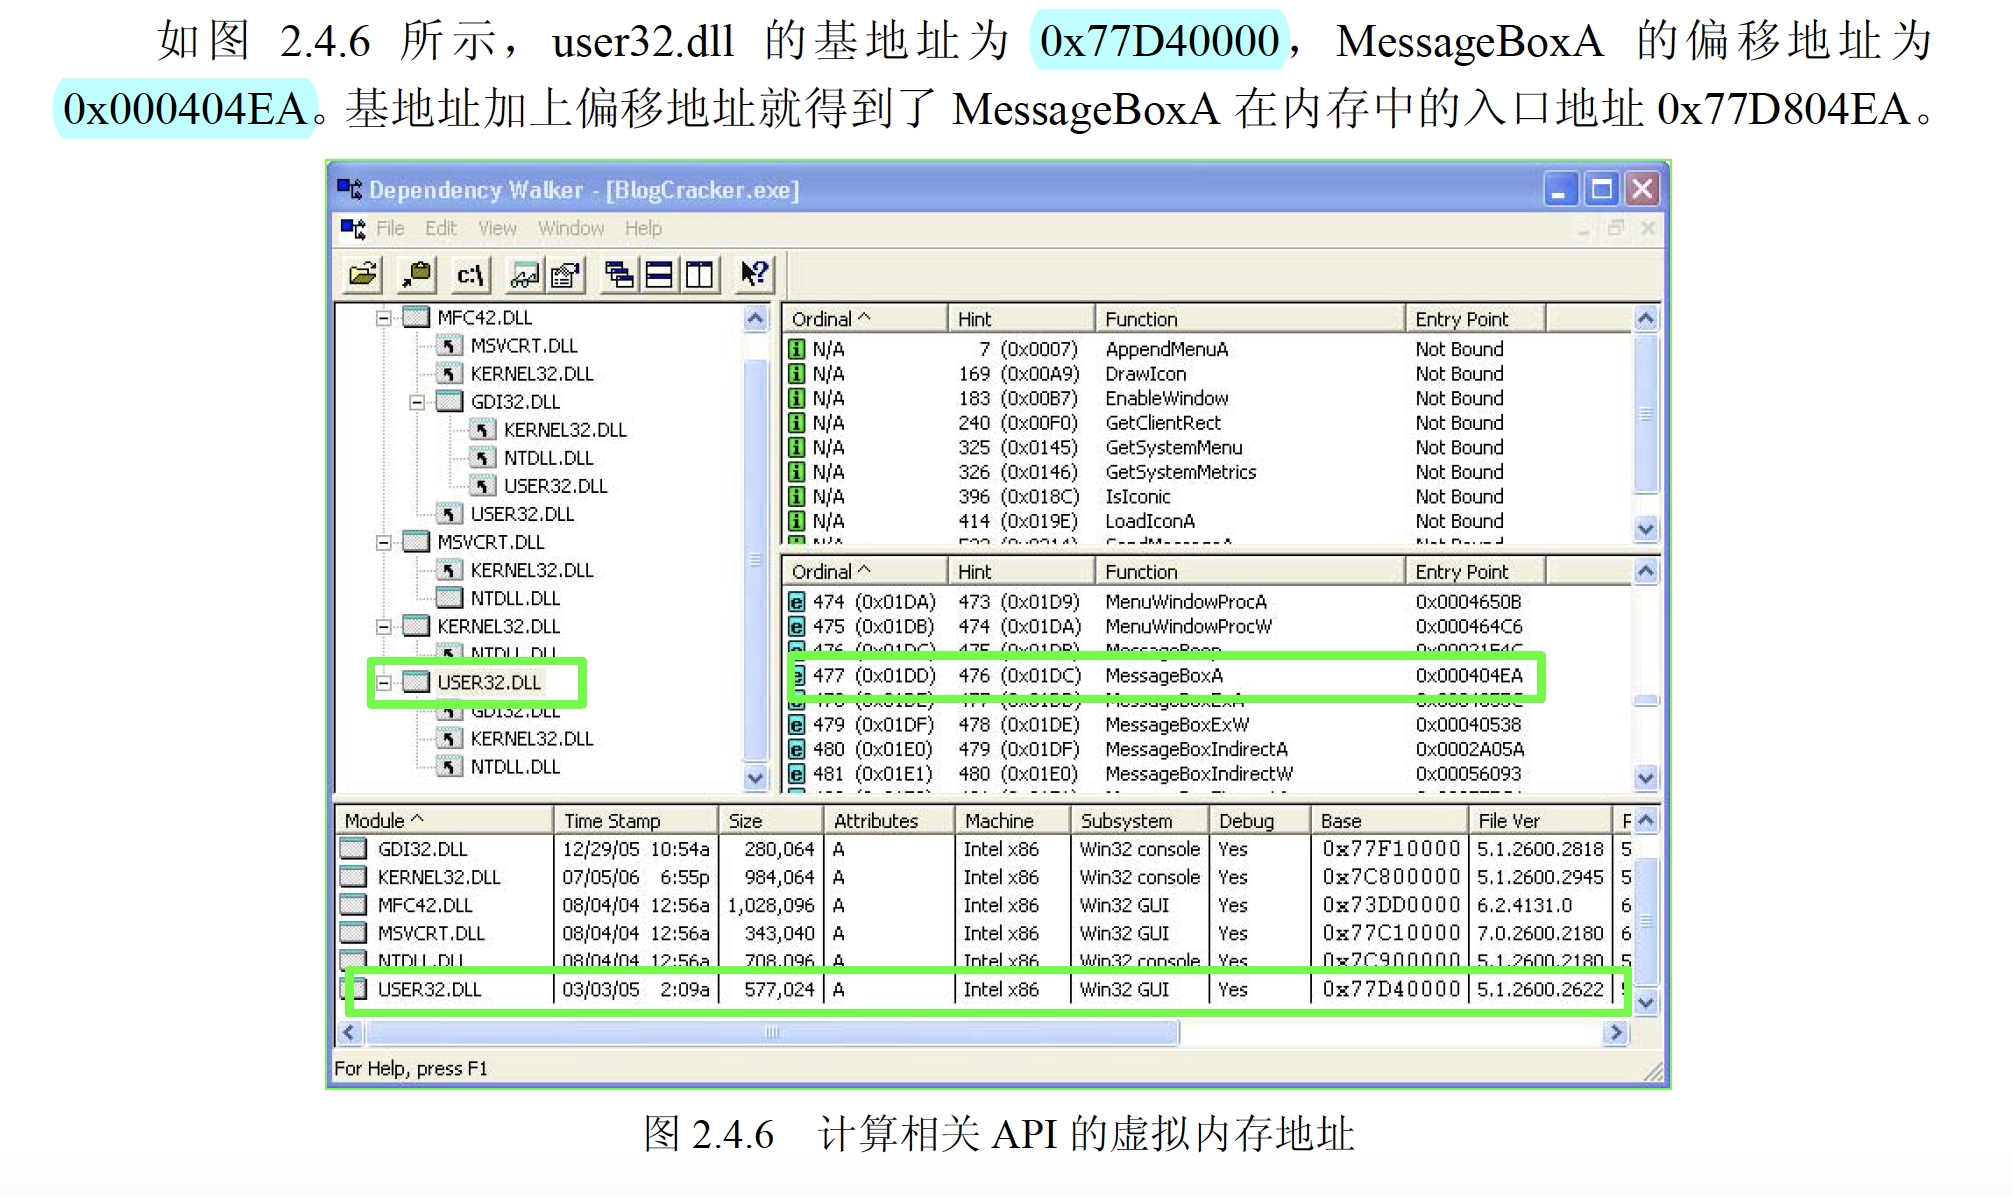Select USER32.DLL row in module list
Image resolution: width=2012 pixels, height=1196 pixels.
(430, 989)
